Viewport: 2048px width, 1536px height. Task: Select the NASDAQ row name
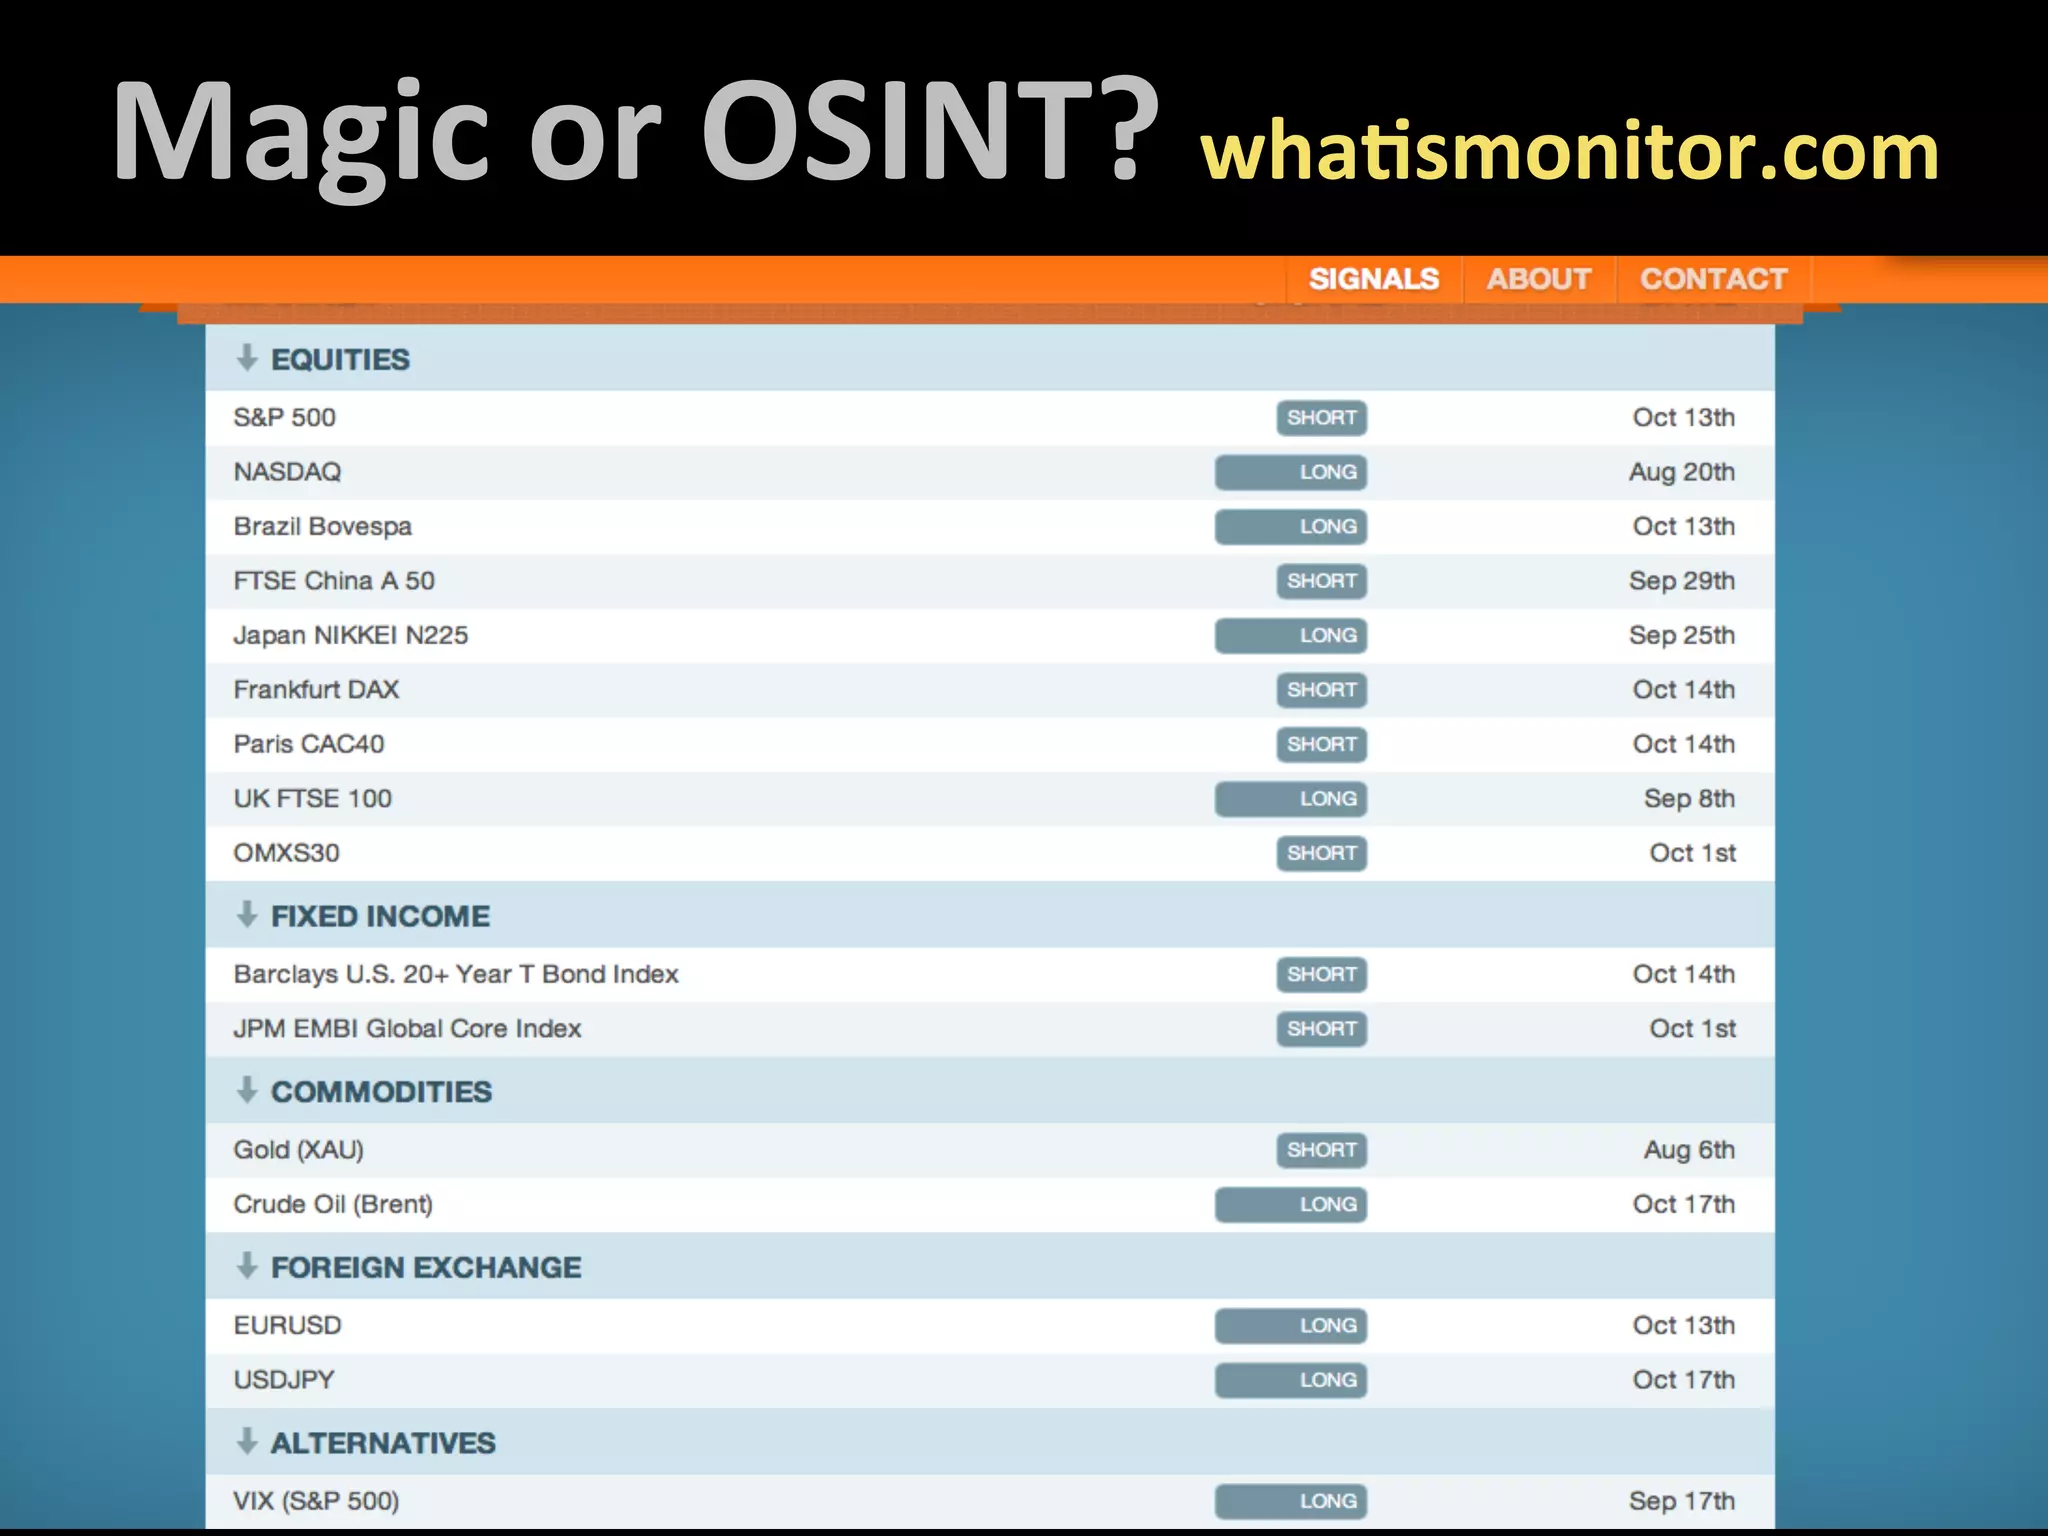point(287,472)
